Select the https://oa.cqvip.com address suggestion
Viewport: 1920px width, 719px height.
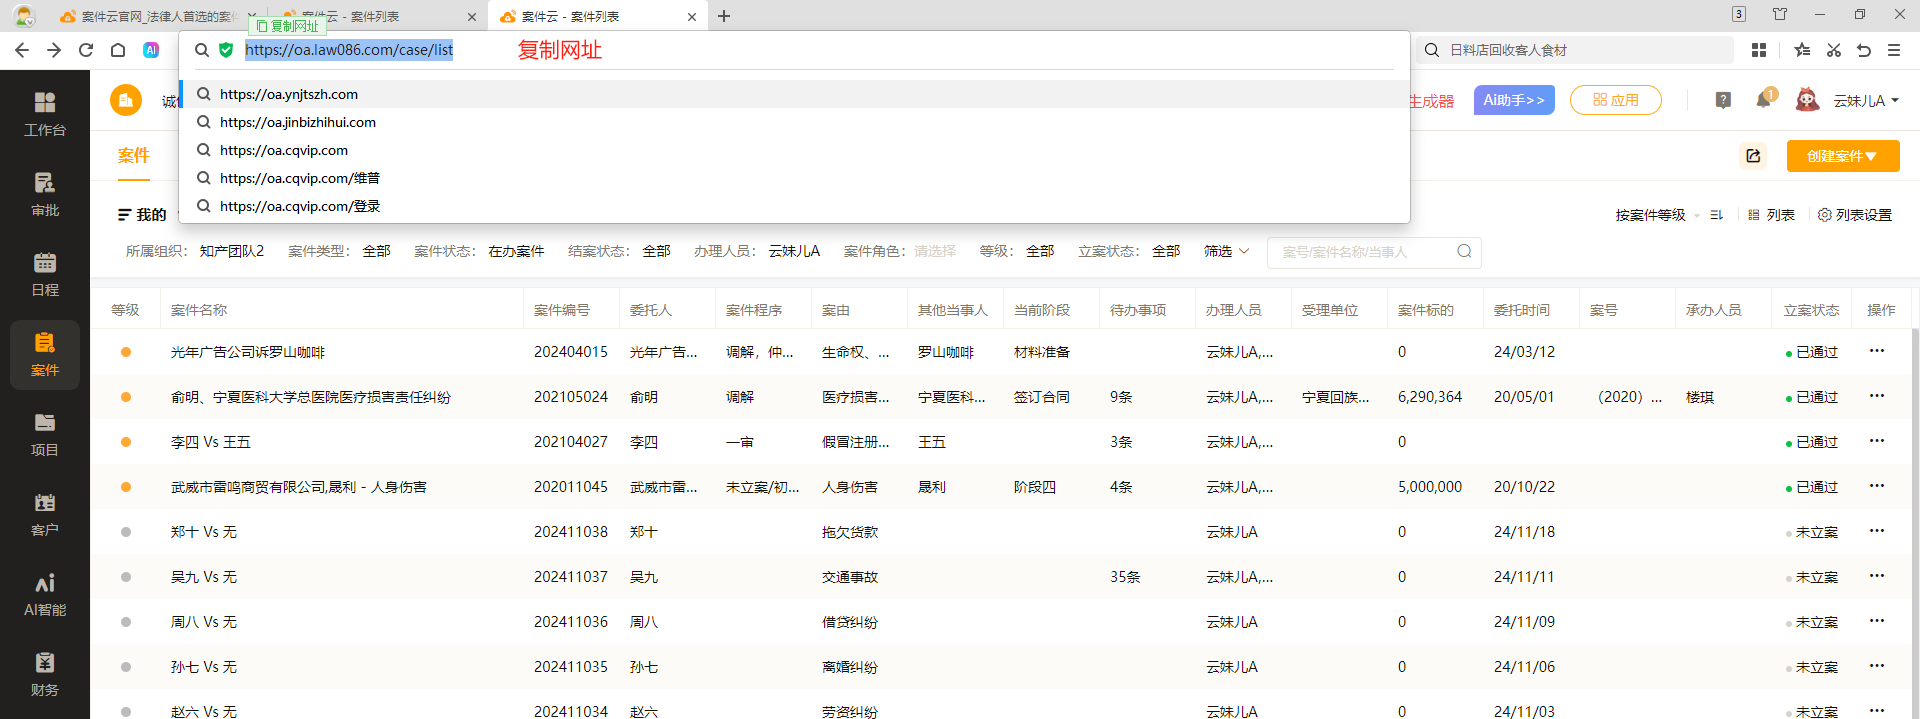tap(284, 150)
